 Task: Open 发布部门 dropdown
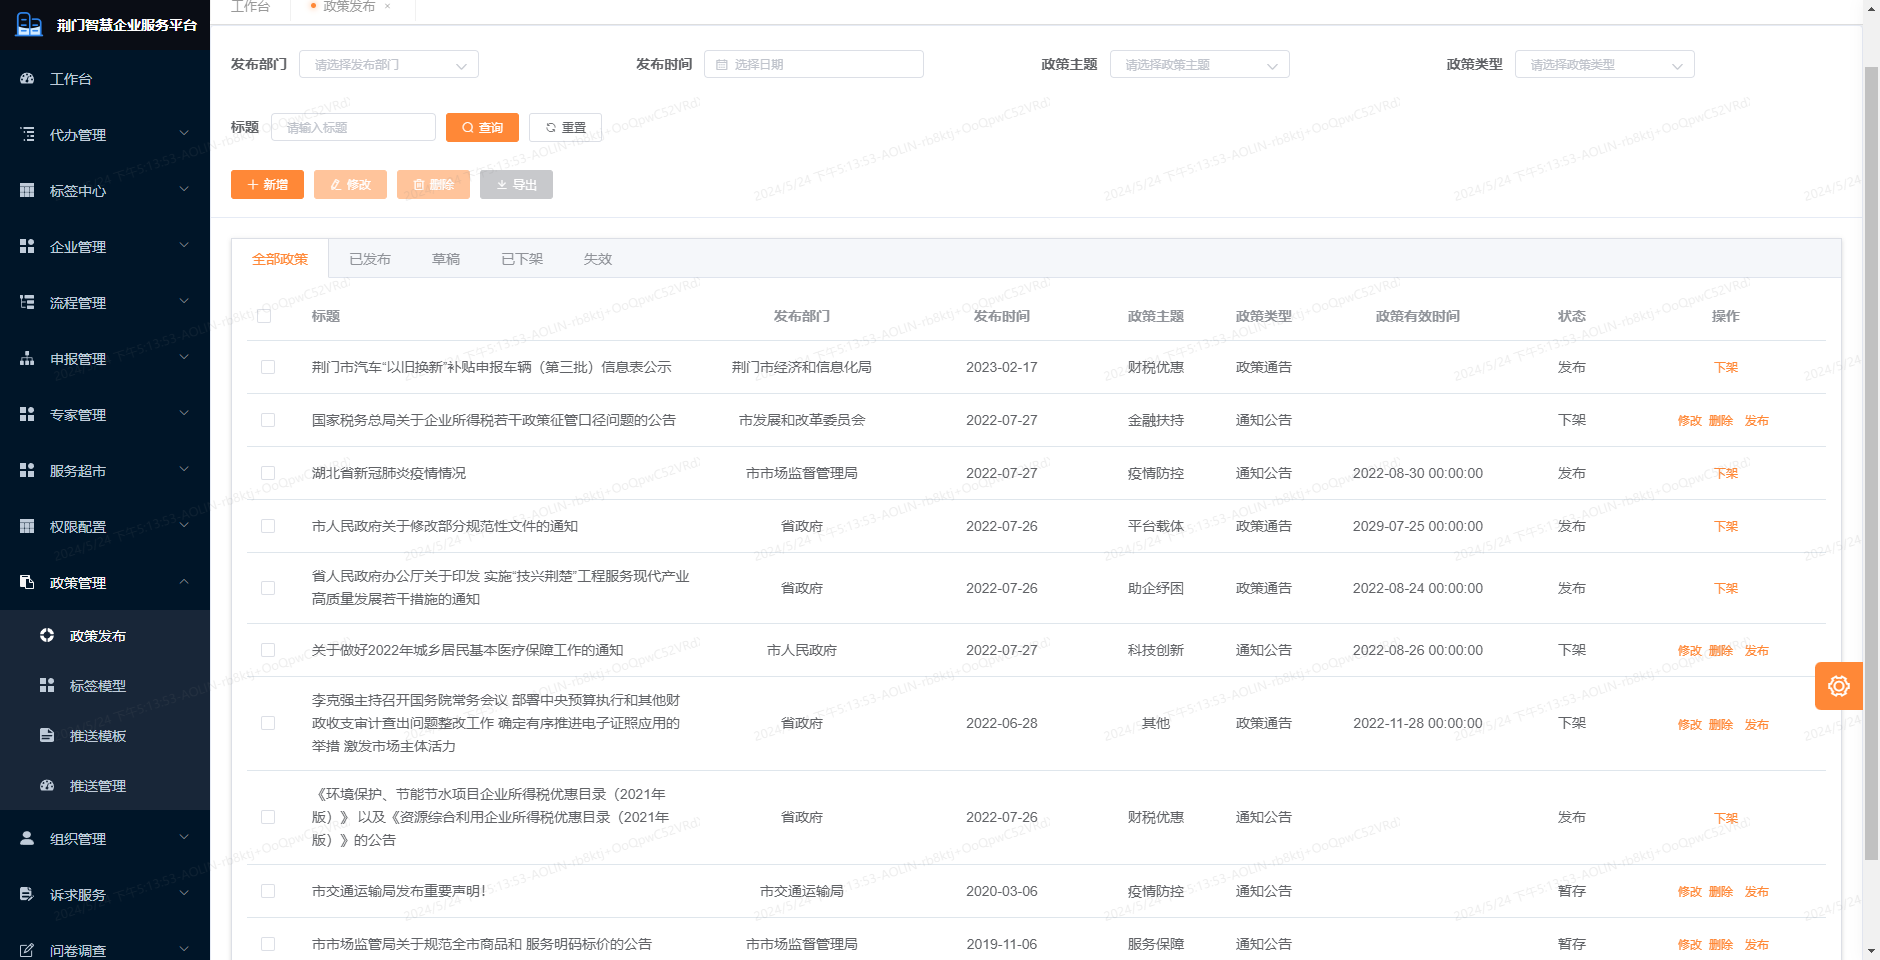389,64
